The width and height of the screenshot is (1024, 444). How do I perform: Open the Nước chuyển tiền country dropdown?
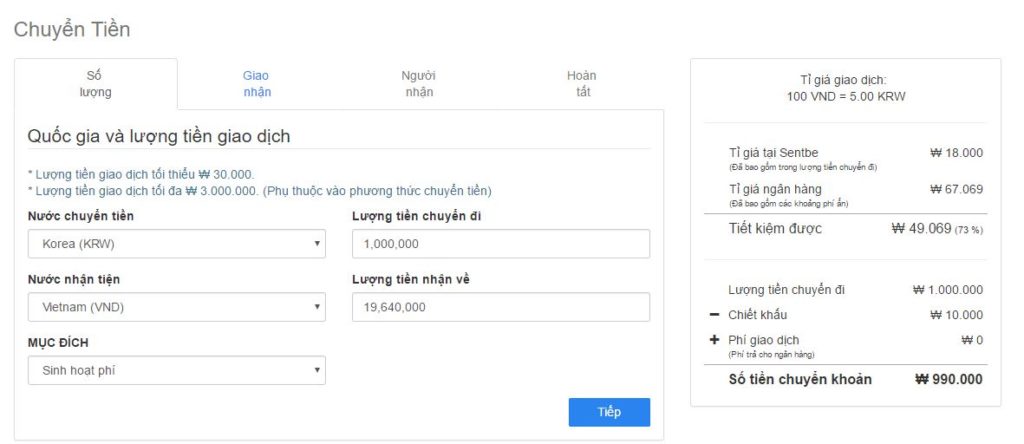click(x=177, y=243)
